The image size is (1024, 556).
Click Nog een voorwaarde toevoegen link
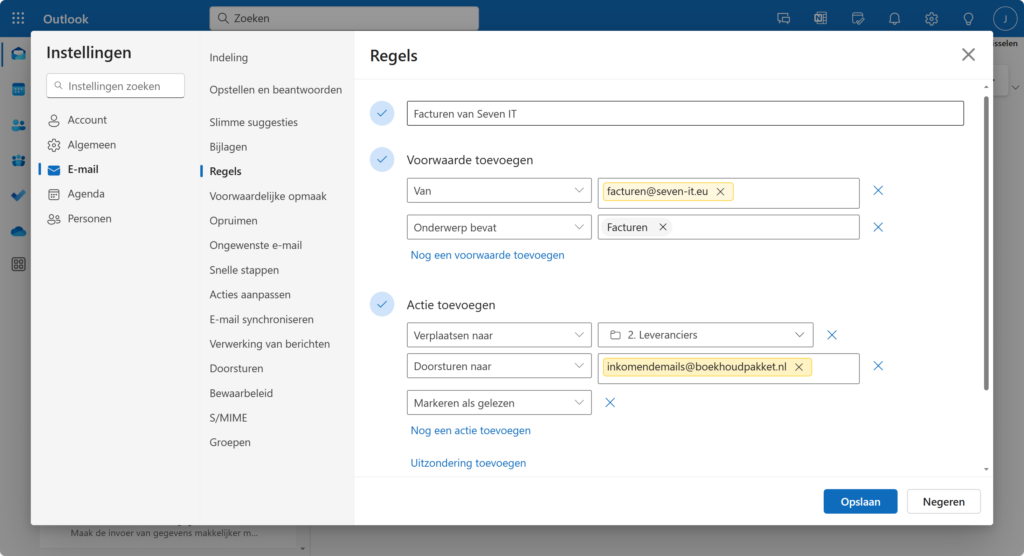point(487,255)
